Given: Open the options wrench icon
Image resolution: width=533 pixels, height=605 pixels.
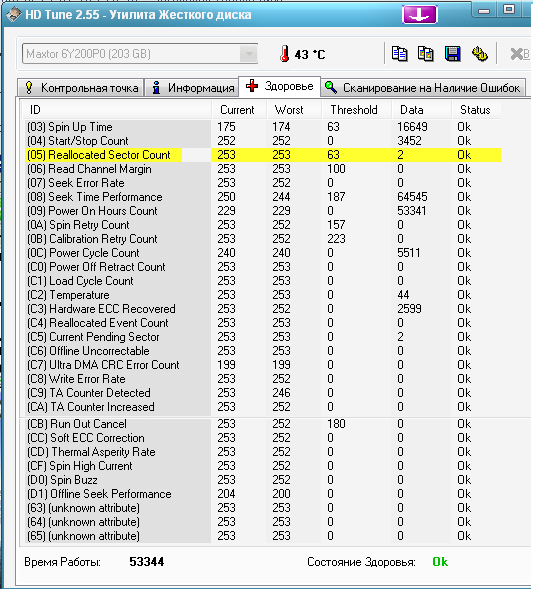Looking at the screenshot, I should (x=479, y=54).
